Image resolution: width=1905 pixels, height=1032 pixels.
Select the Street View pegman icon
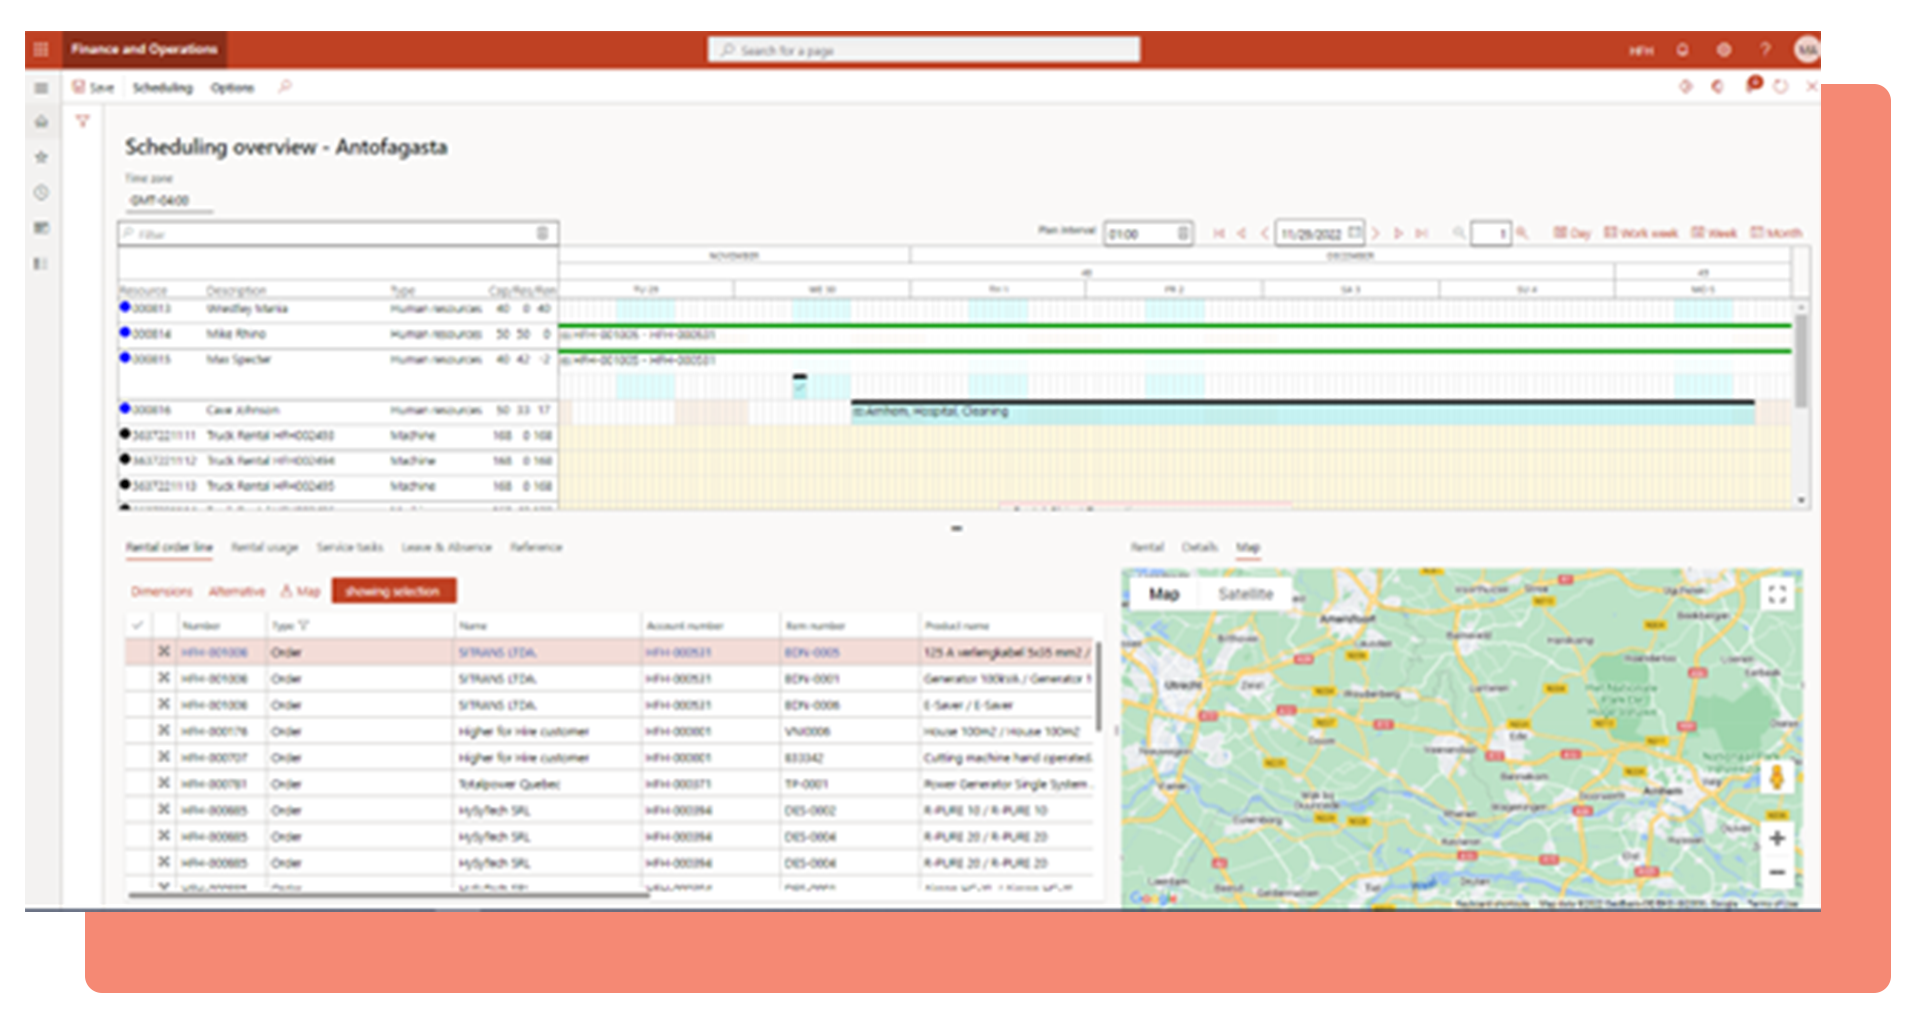pyautogui.click(x=1777, y=777)
